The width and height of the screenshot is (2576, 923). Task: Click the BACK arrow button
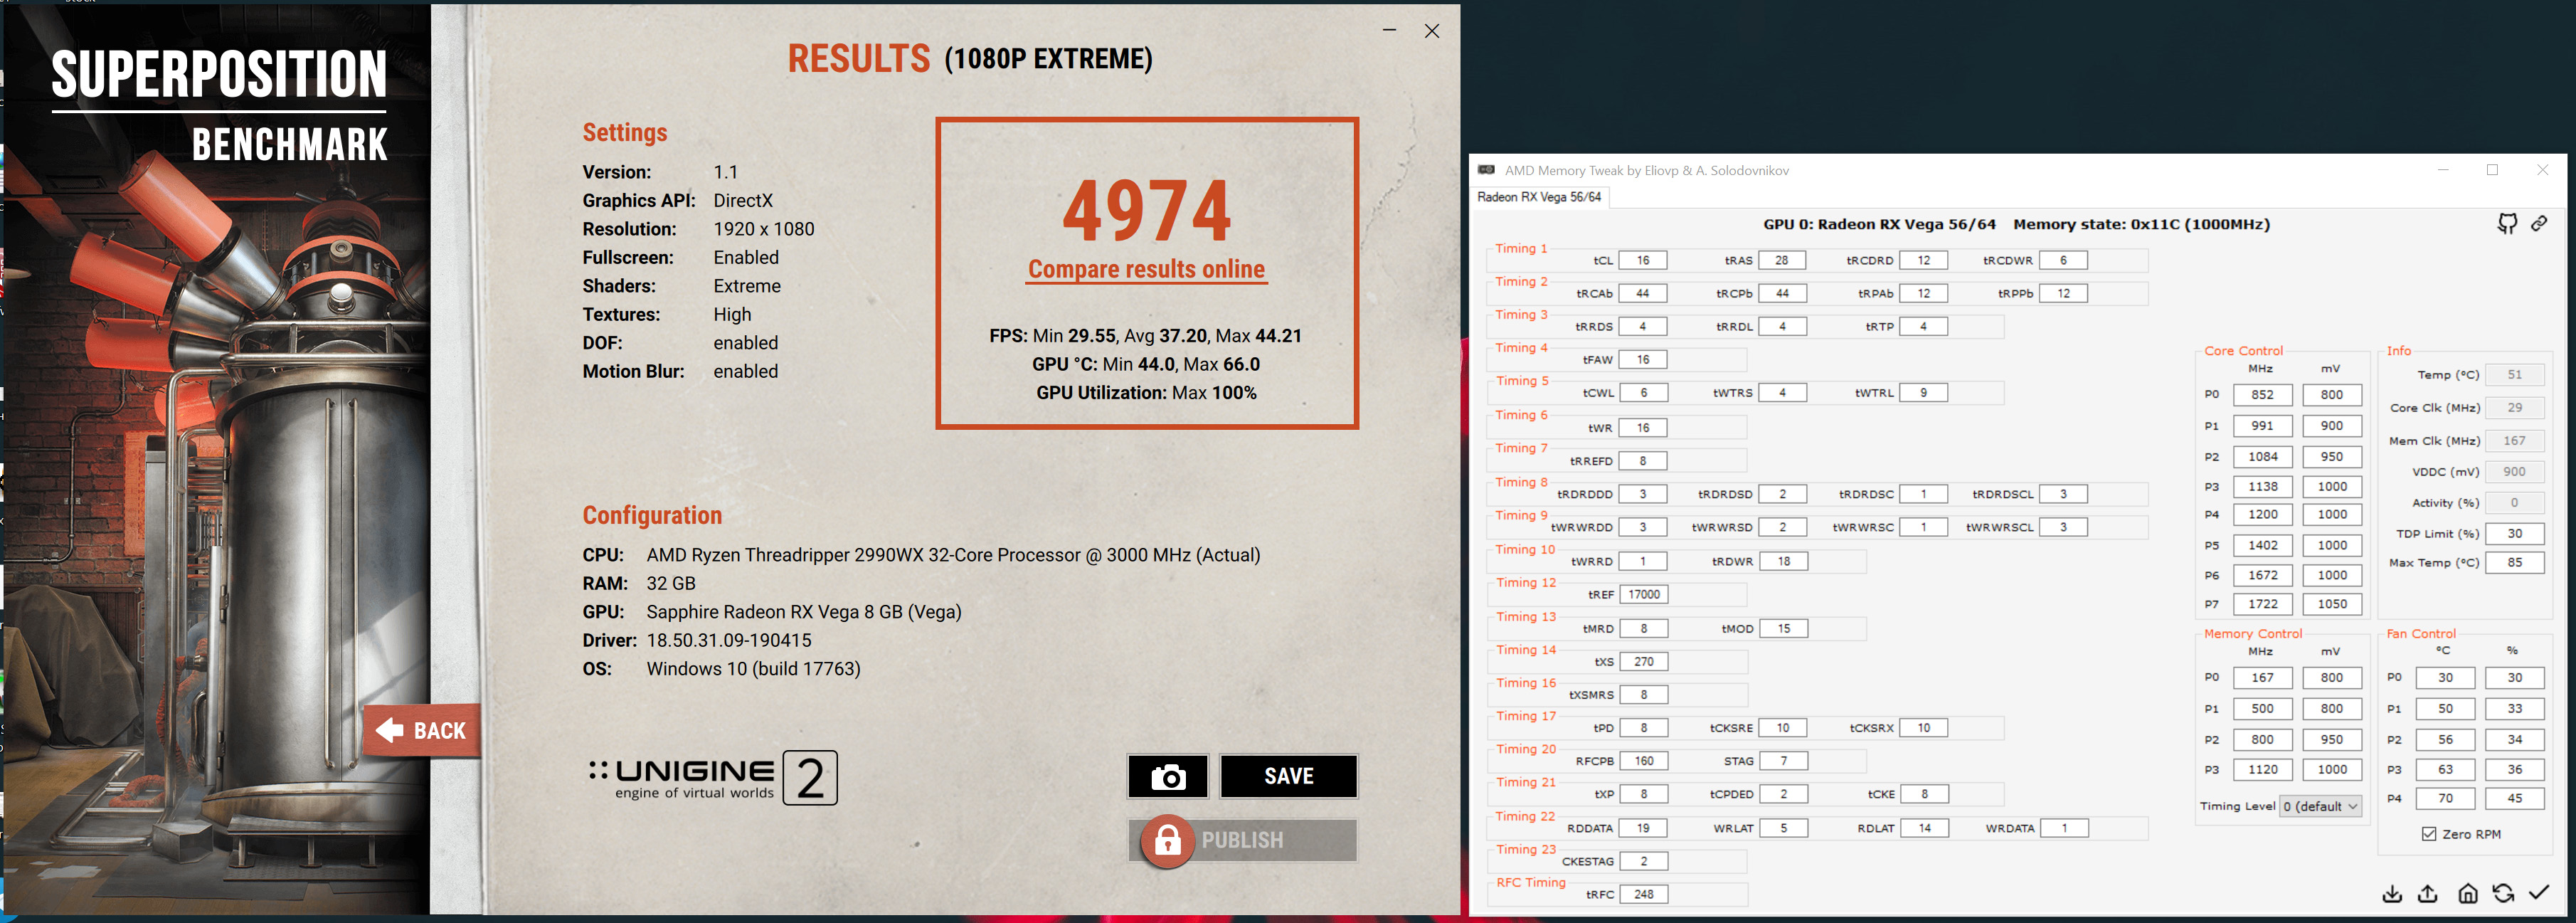point(421,731)
